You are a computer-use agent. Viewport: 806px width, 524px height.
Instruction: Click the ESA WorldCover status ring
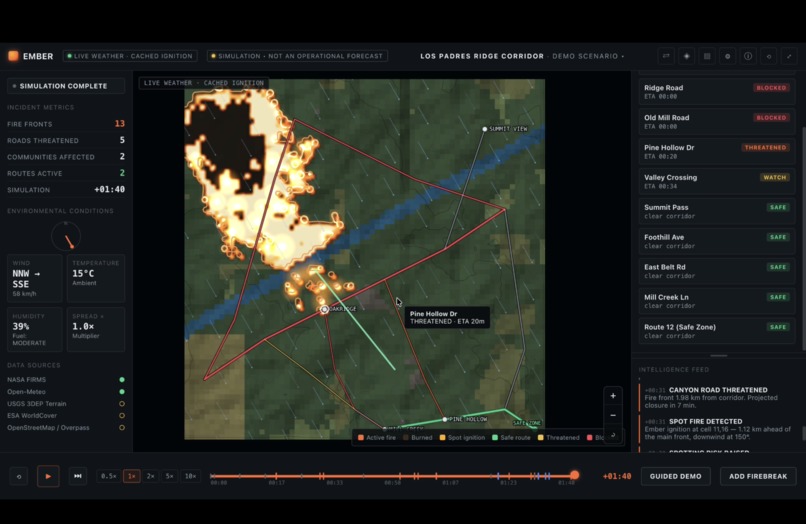point(122,415)
